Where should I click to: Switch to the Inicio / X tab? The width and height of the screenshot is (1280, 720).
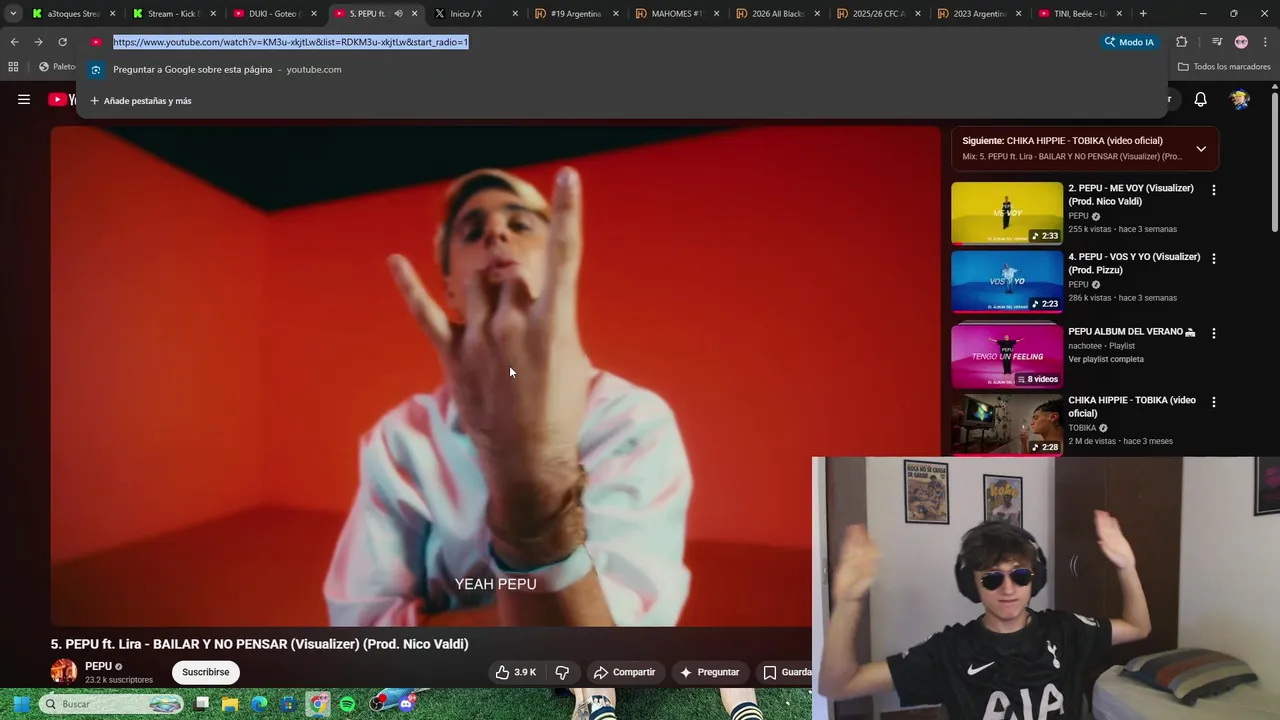tap(476, 14)
